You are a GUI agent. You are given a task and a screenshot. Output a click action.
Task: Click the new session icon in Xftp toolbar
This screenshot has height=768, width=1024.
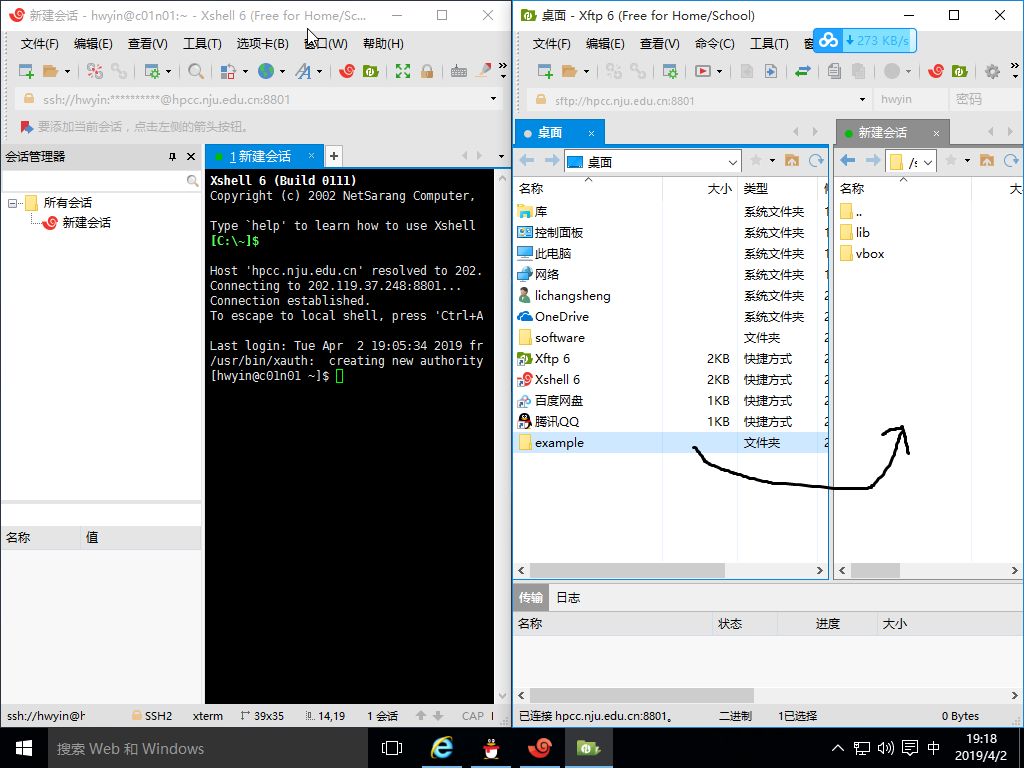[x=545, y=71]
